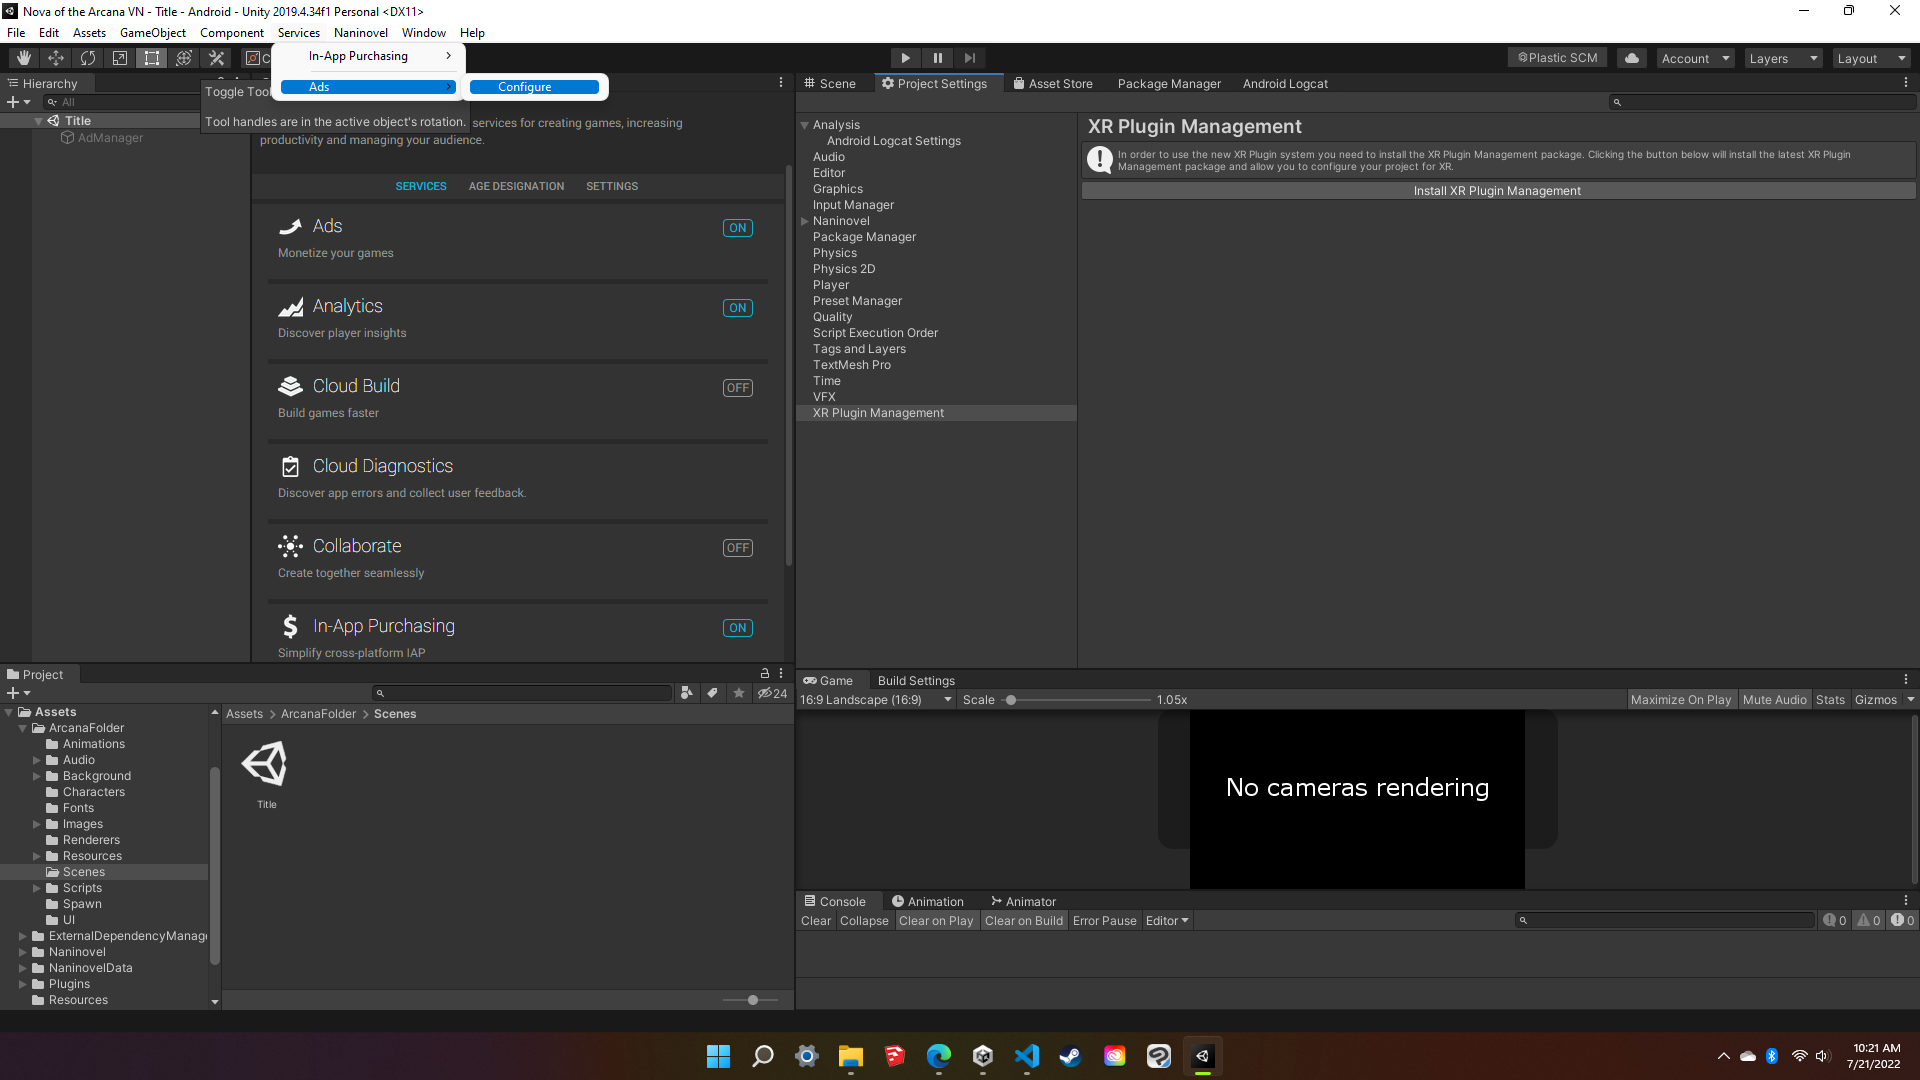Select the Scale tool

pyautogui.click(x=120, y=58)
